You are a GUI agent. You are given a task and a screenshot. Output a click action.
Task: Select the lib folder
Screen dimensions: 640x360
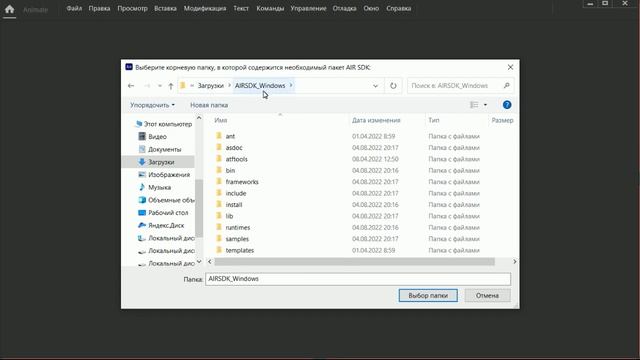(x=229, y=216)
